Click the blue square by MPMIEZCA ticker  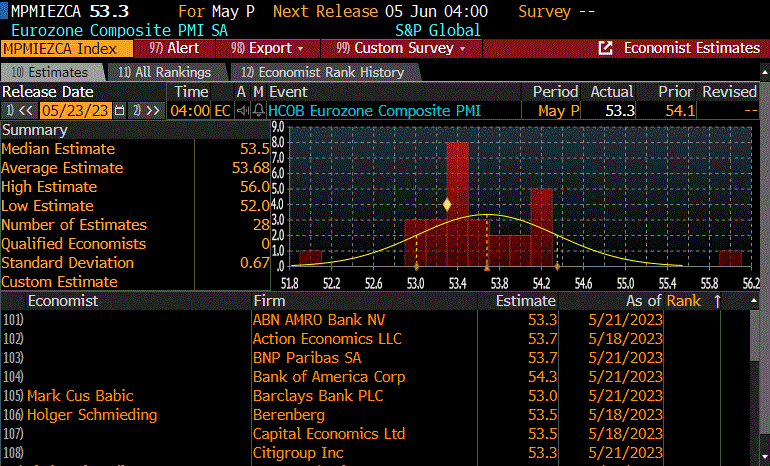(x=4, y=11)
